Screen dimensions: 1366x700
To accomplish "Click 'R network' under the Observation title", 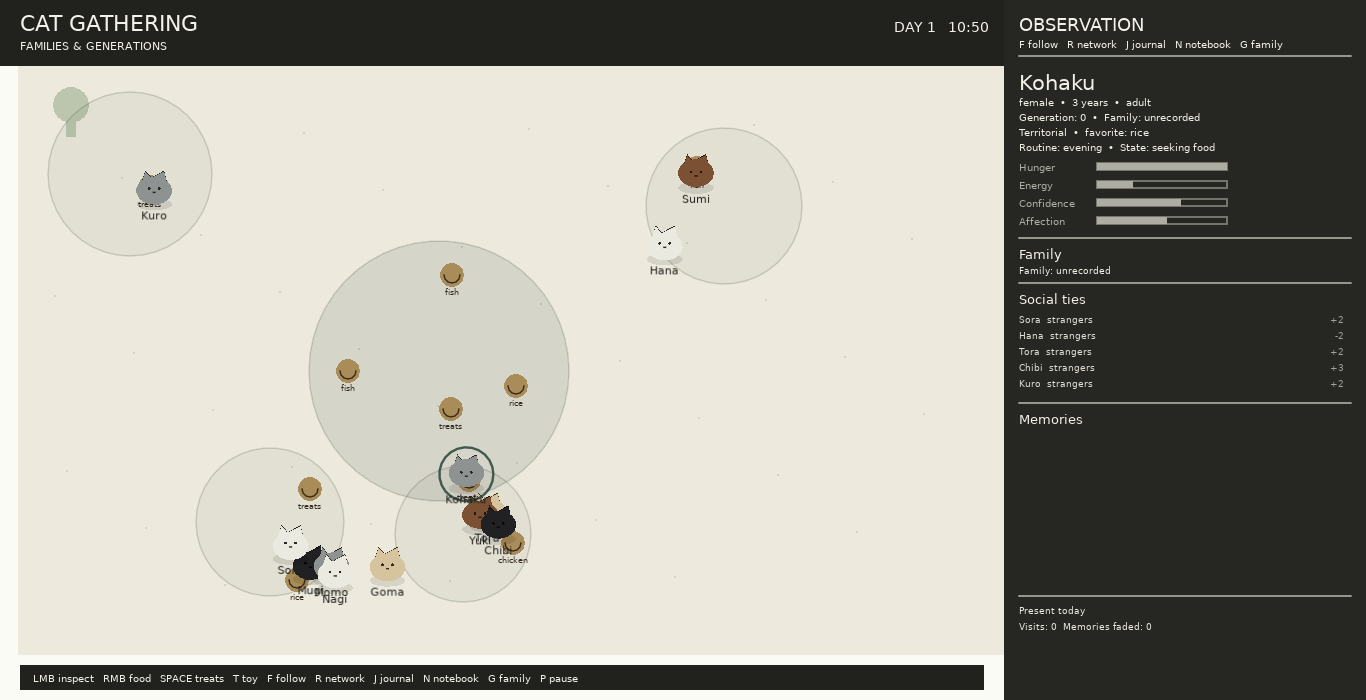I will pyautogui.click(x=1092, y=45).
